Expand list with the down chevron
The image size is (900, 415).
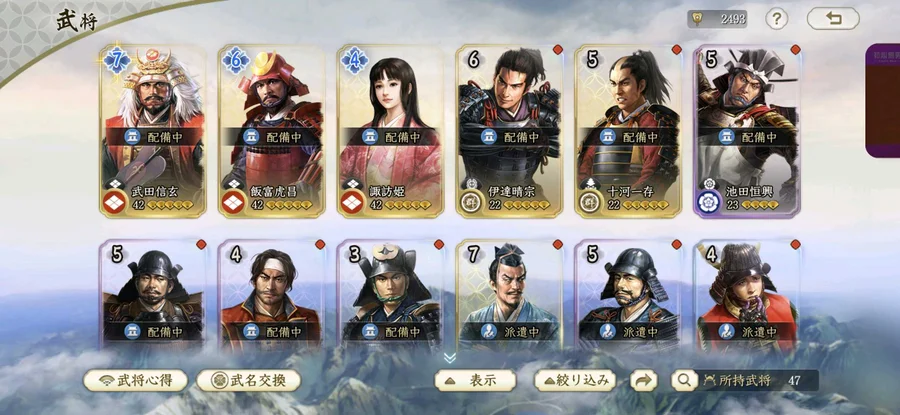click(449, 358)
